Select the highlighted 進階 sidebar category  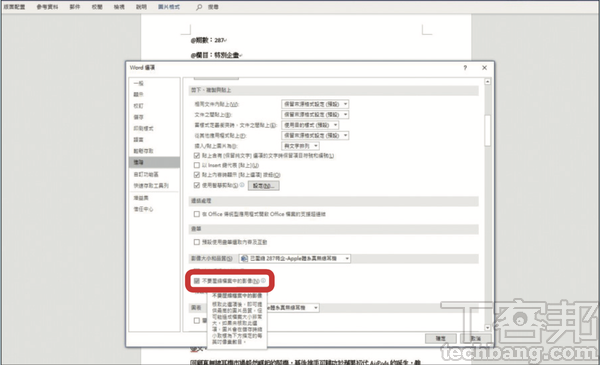pyautogui.click(x=154, y=162)
